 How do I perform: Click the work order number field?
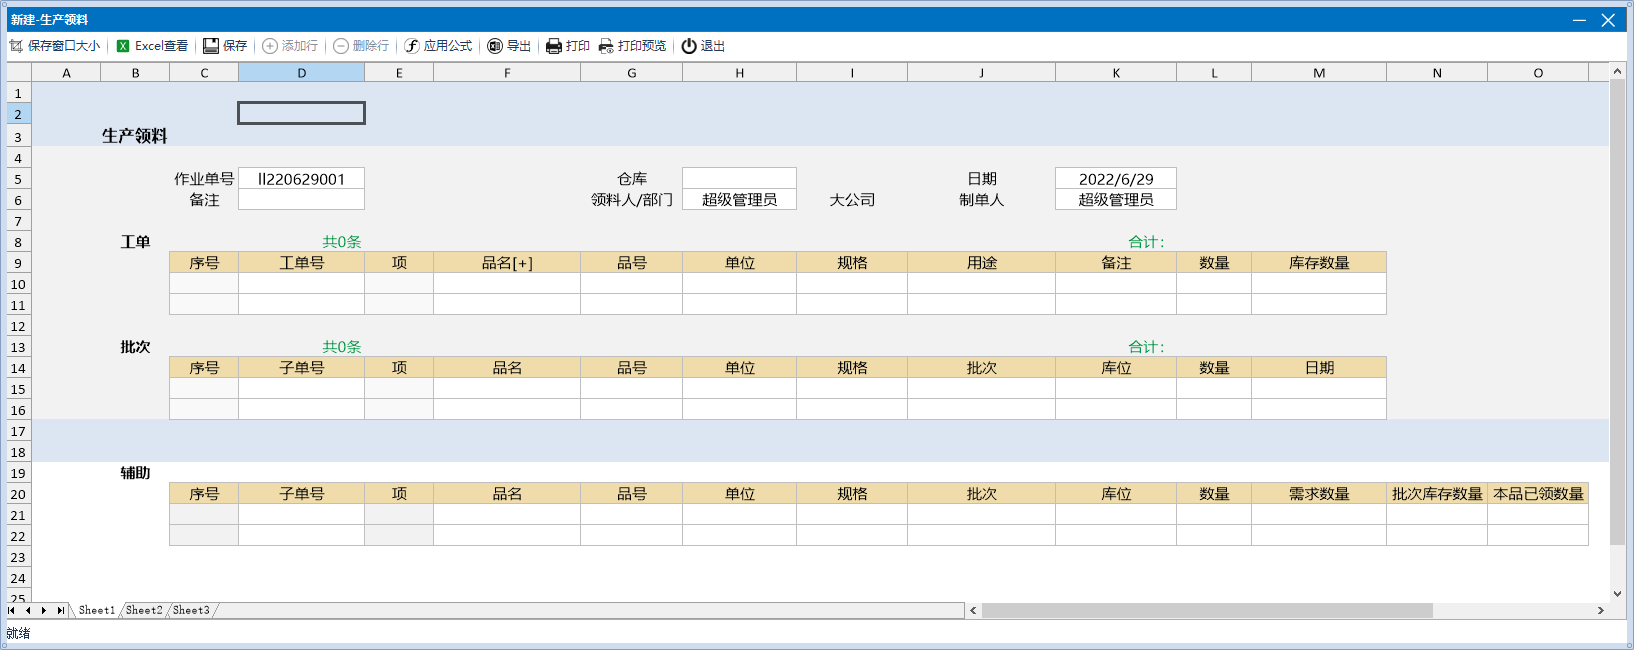pos(301,179)
